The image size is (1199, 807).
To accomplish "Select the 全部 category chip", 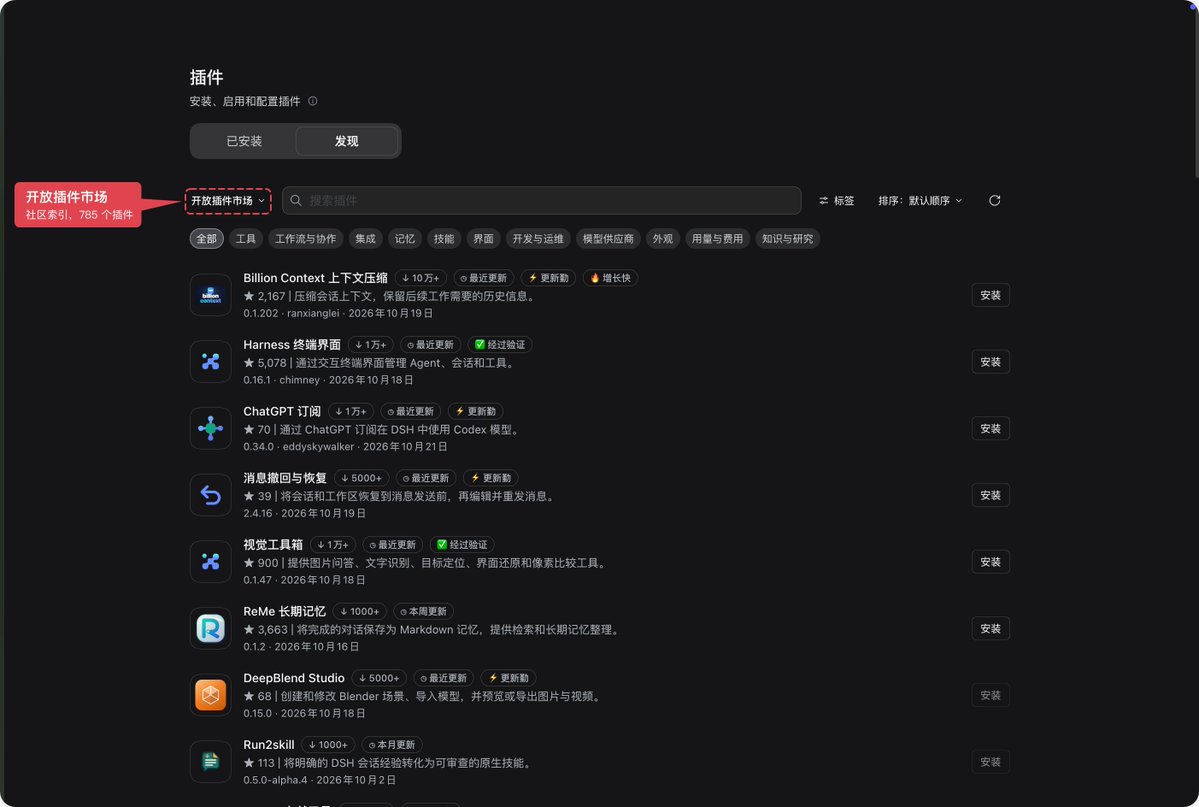I will click(206, 239).
